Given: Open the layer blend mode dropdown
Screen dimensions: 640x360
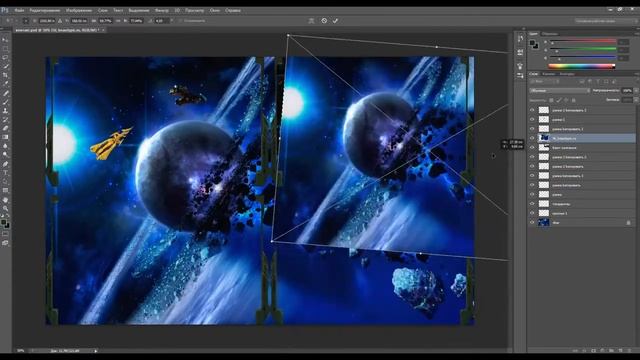Looking at the screenshot, I should (560, 91).
